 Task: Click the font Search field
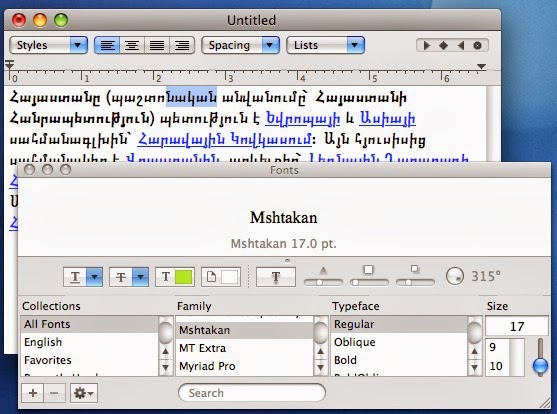[252, 393]
